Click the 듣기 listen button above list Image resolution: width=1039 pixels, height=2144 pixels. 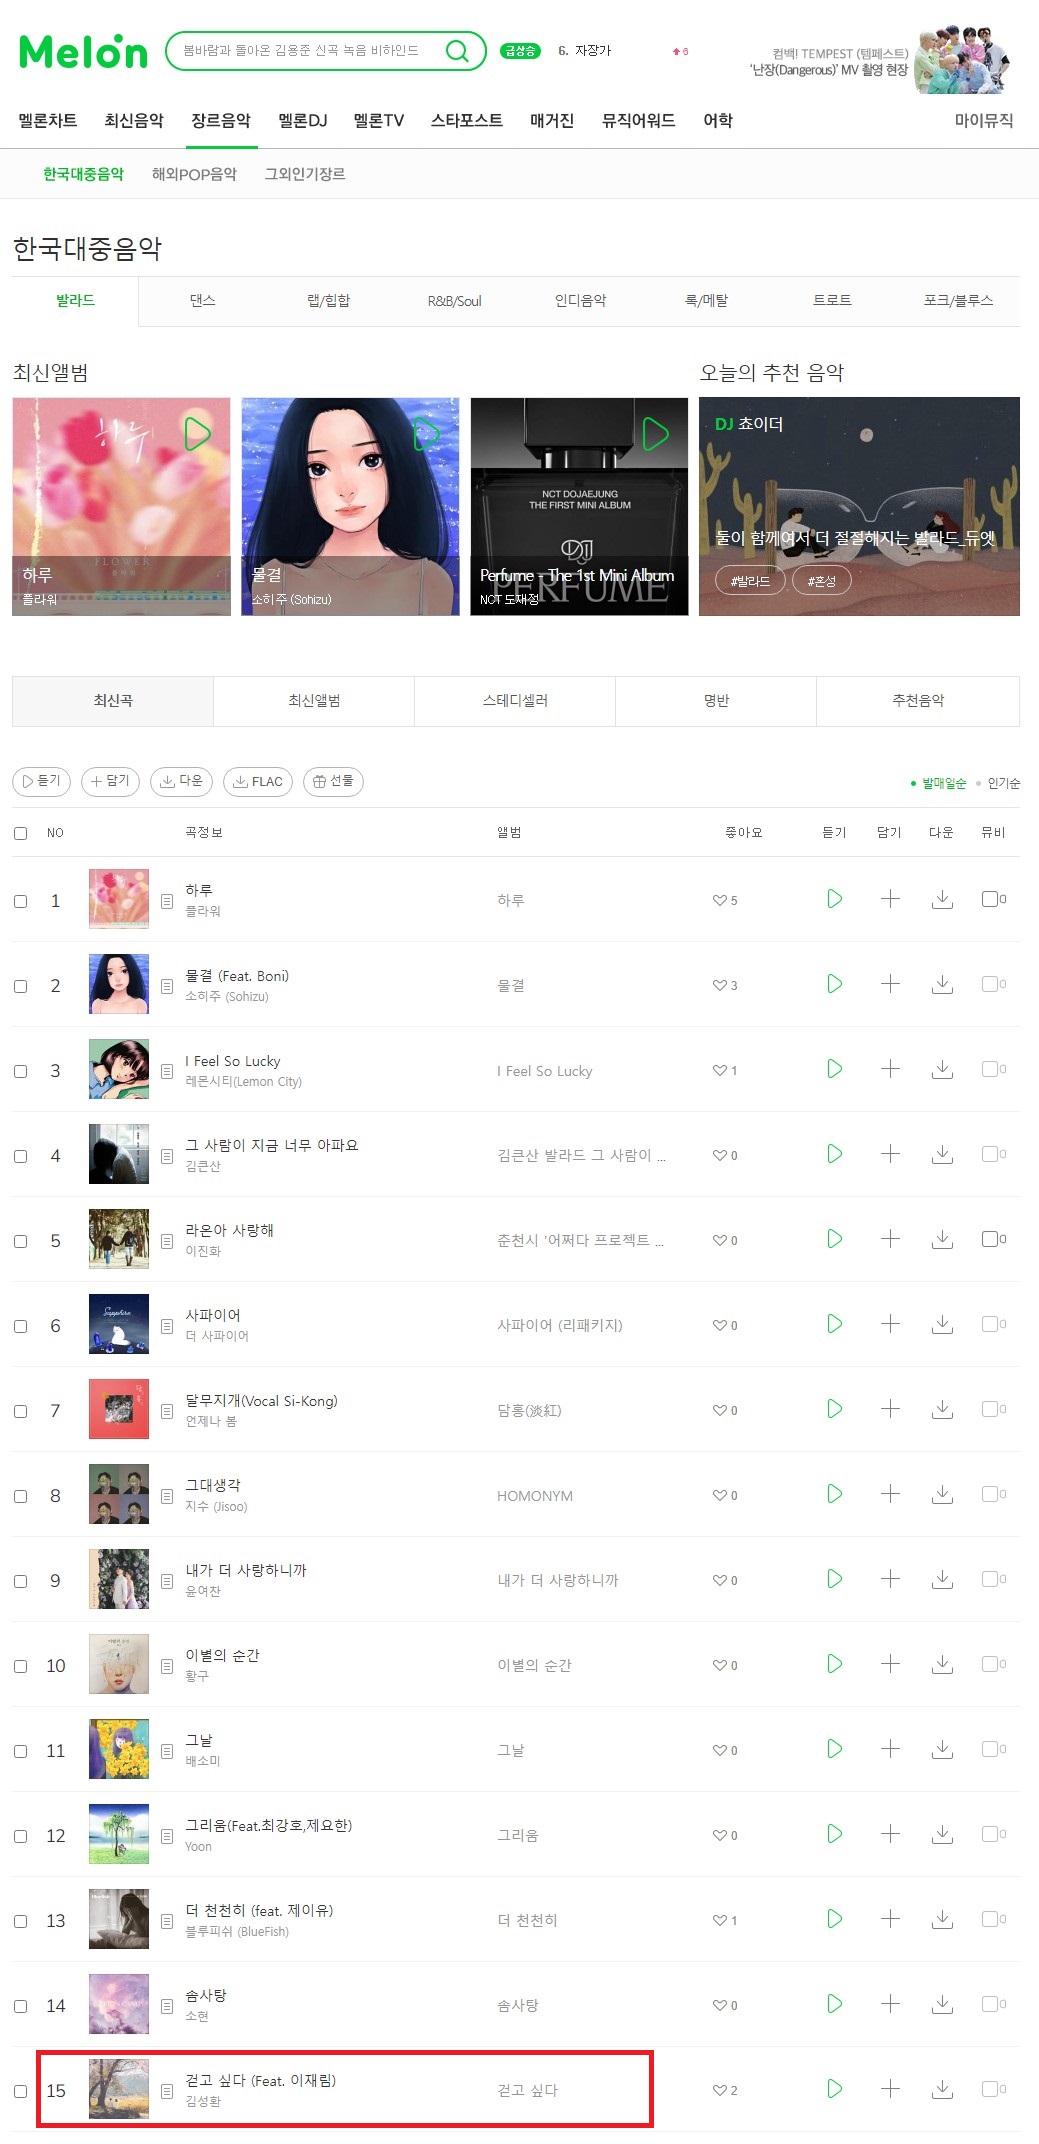(41, 781)
